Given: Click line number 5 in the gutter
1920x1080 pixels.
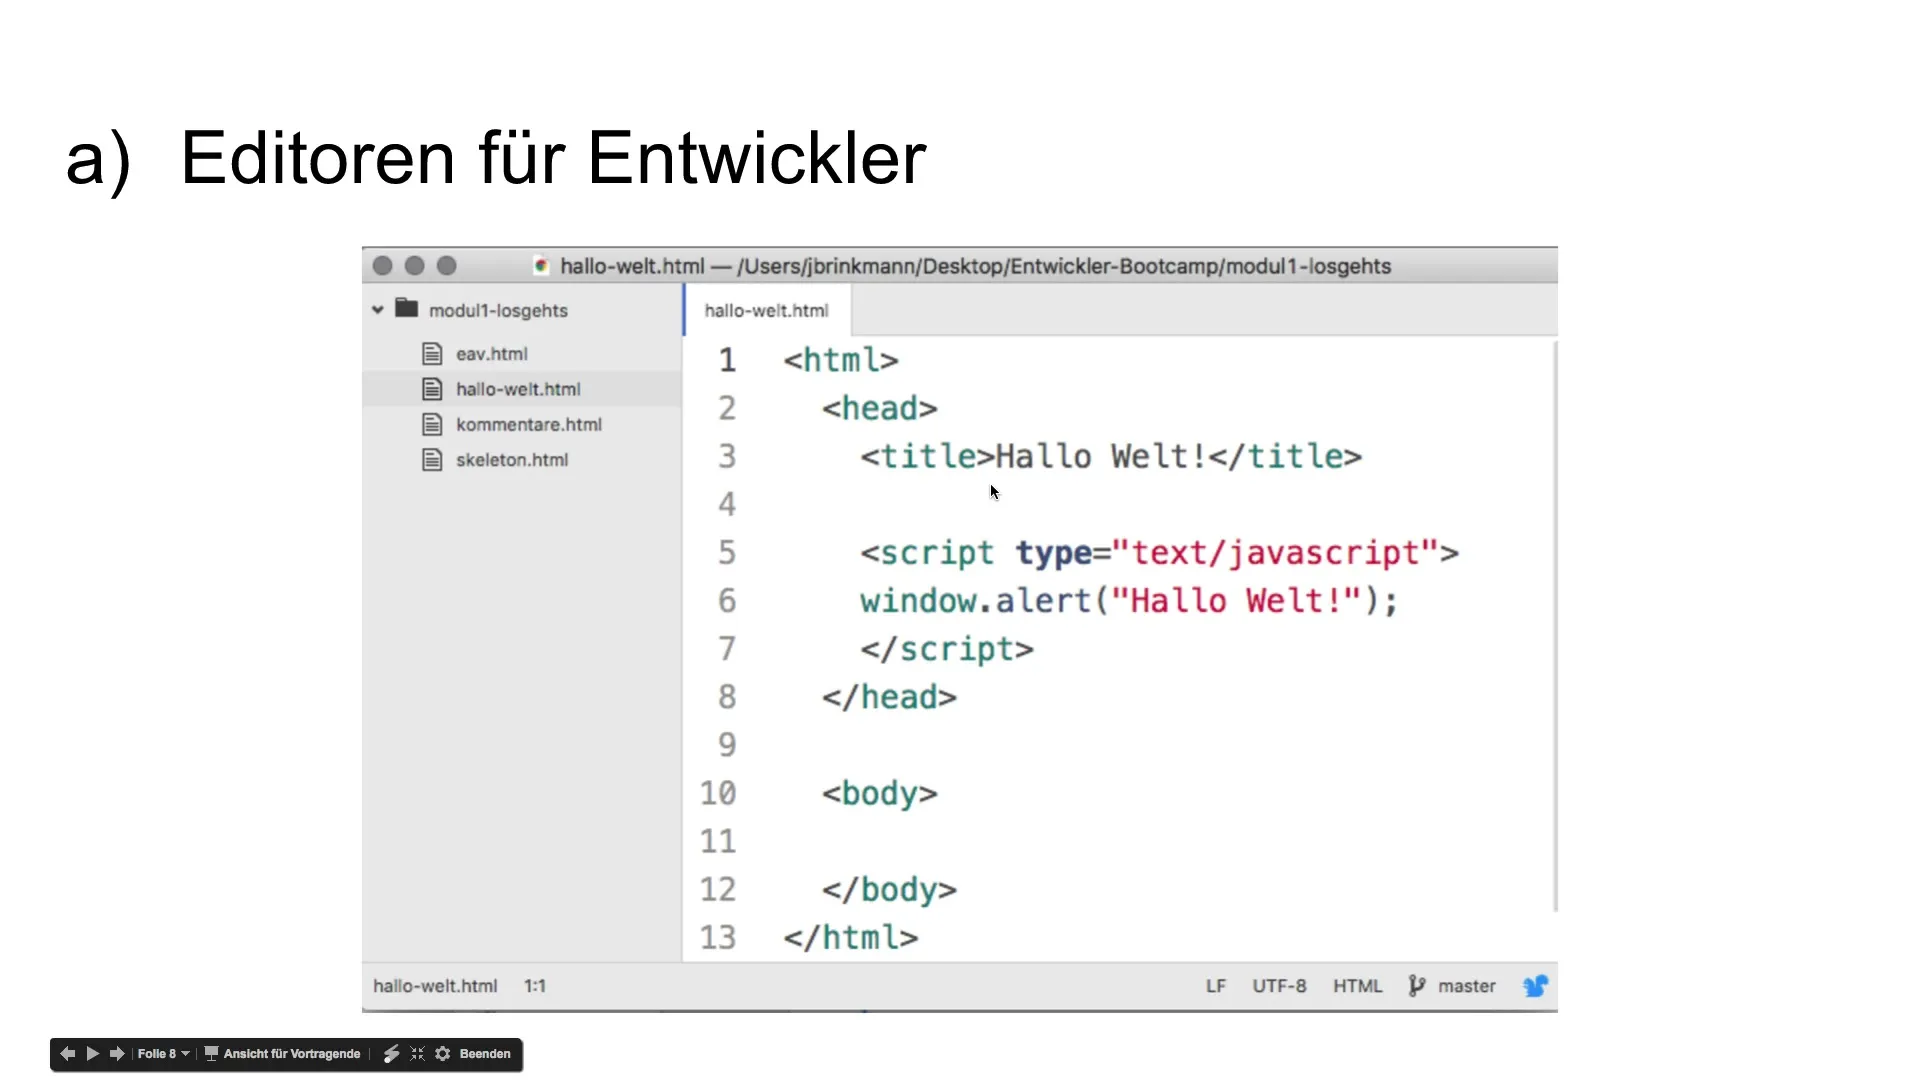Looking at the screenshot, I should click(727, 552).
